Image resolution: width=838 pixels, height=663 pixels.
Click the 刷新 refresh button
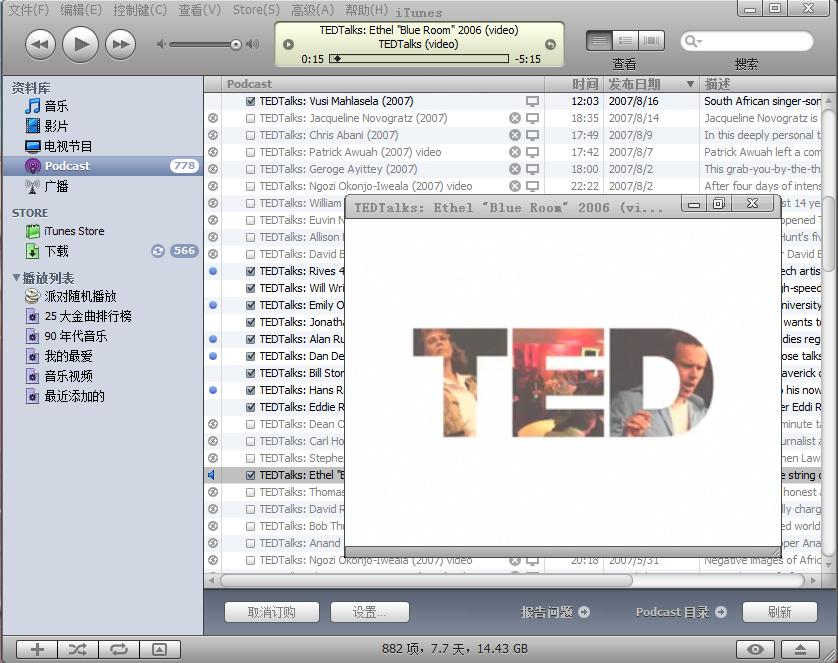[780, 612]
